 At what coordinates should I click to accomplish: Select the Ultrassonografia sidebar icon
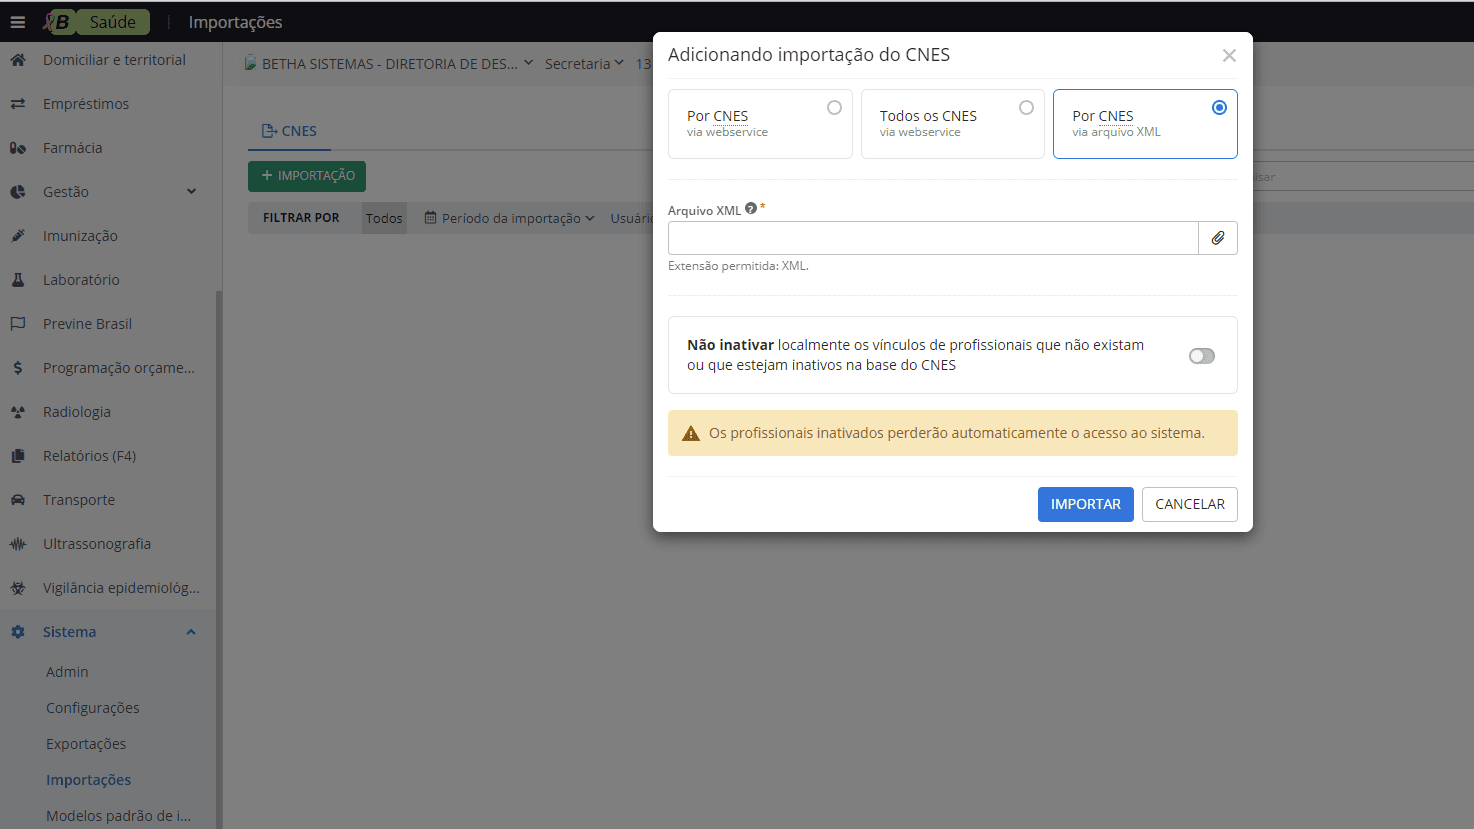[17, 543]
